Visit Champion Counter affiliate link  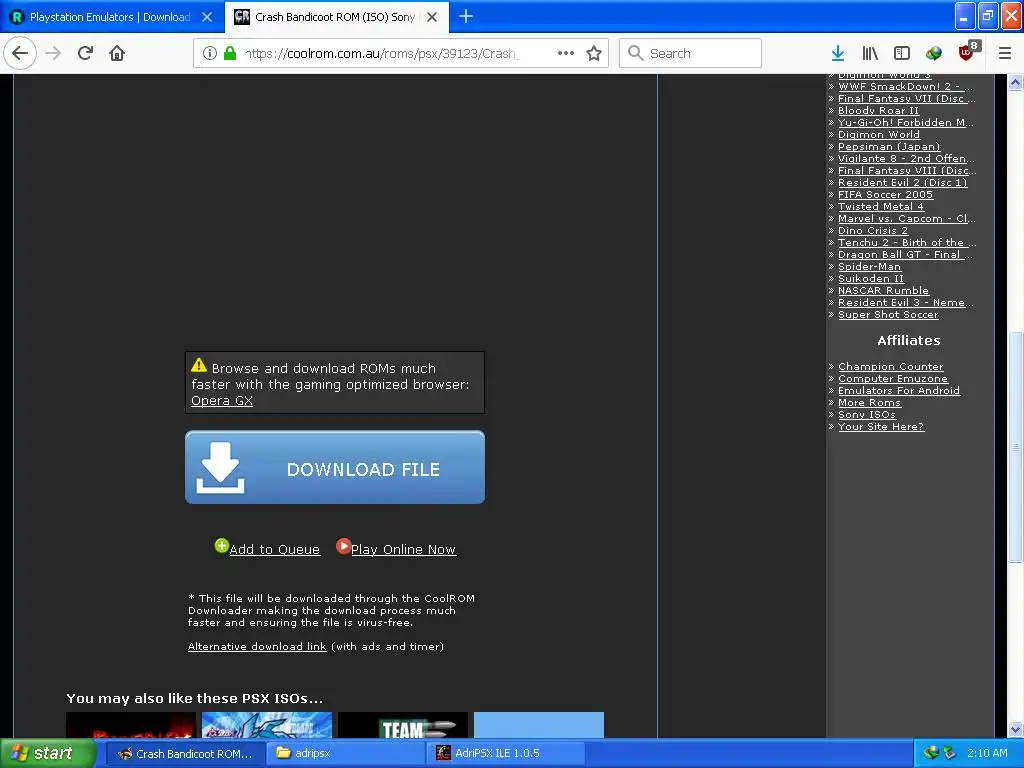point(891,366)
